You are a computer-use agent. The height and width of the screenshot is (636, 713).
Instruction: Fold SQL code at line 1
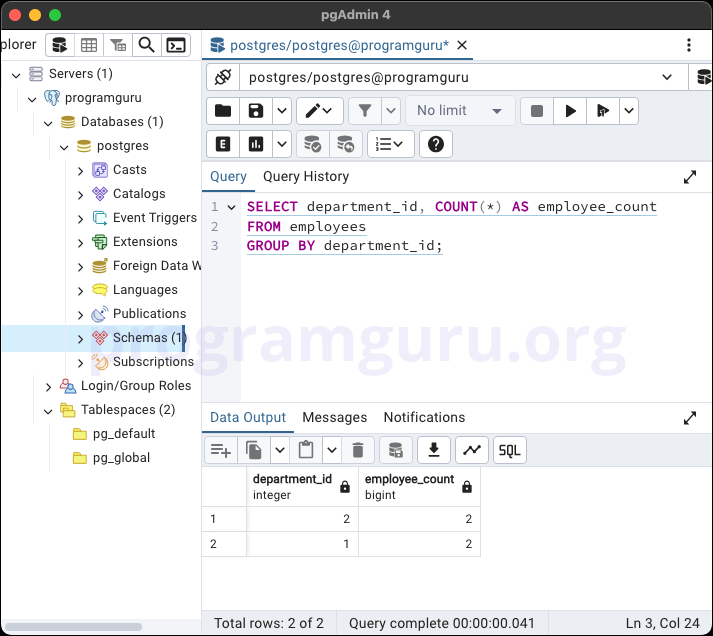pos(231,207)
